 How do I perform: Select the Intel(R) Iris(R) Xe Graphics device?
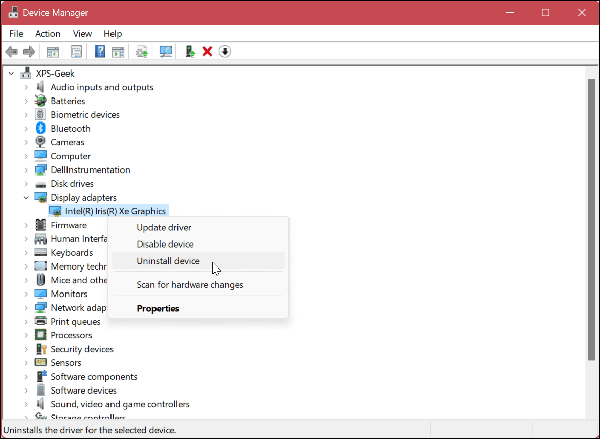pos(115,211)
